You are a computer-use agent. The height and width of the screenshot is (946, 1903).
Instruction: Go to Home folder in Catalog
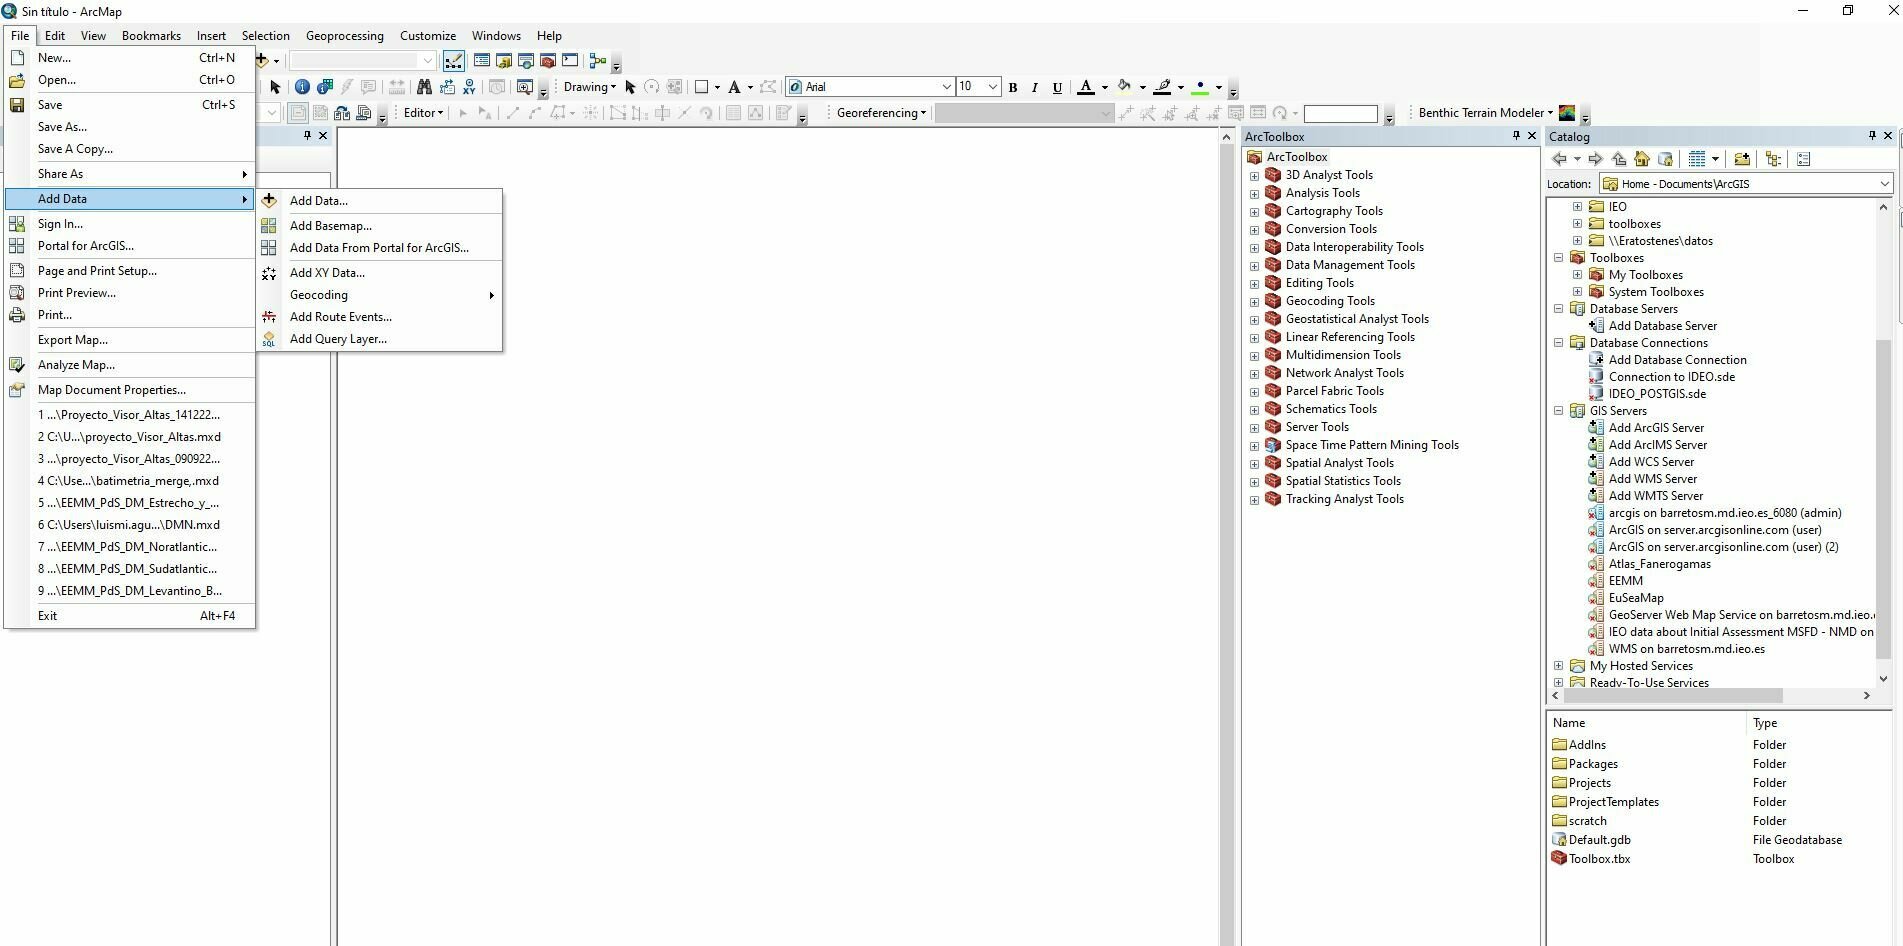pos(1642,159)
